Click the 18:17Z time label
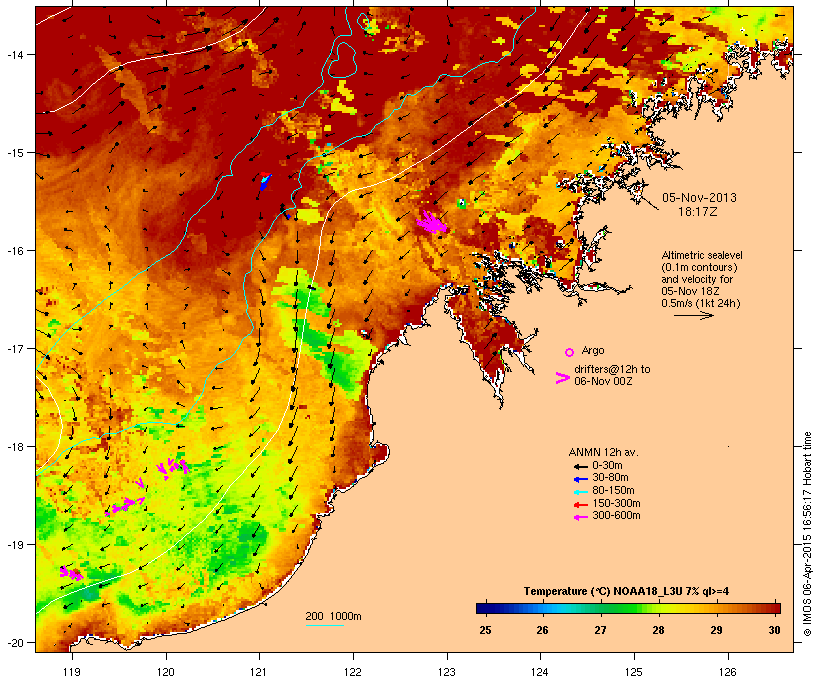This screenshot has height=680, width=820. tap(698, 212)
